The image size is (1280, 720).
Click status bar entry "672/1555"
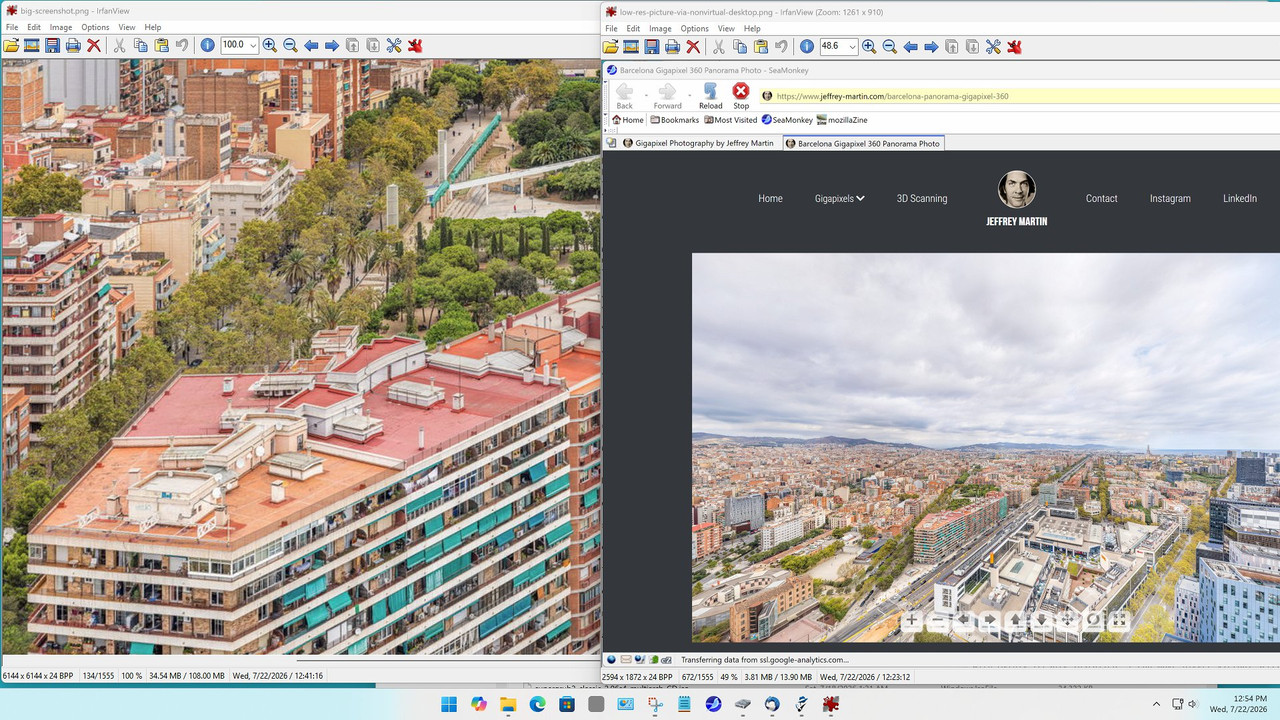[x=698, y=677]
